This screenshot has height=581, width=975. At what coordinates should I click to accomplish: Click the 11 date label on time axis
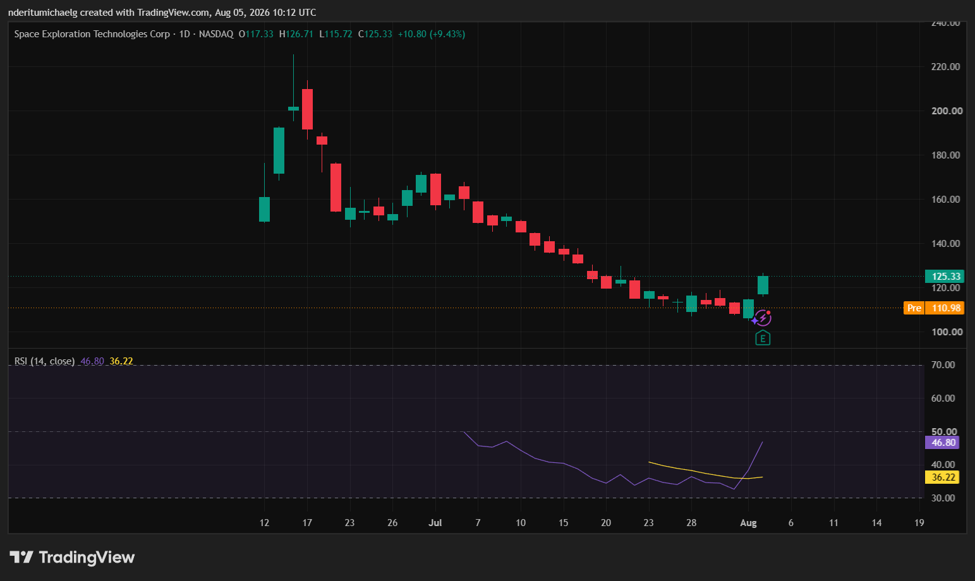pos(833,523)
